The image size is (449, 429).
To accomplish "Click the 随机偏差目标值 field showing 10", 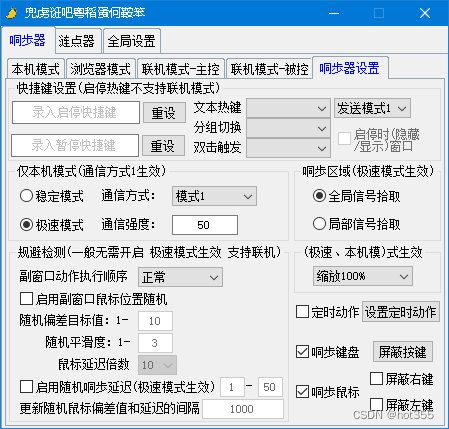I will pos(155,321).
